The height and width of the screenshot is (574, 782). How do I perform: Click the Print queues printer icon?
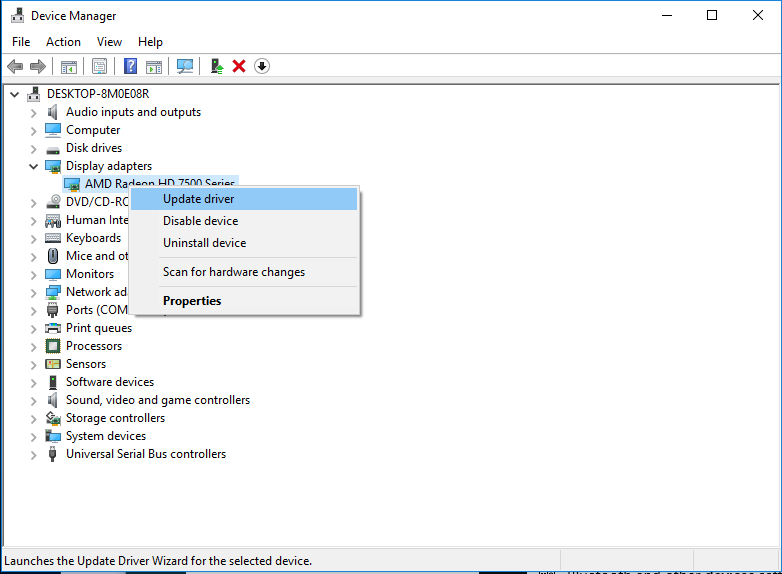click(53, 328)
